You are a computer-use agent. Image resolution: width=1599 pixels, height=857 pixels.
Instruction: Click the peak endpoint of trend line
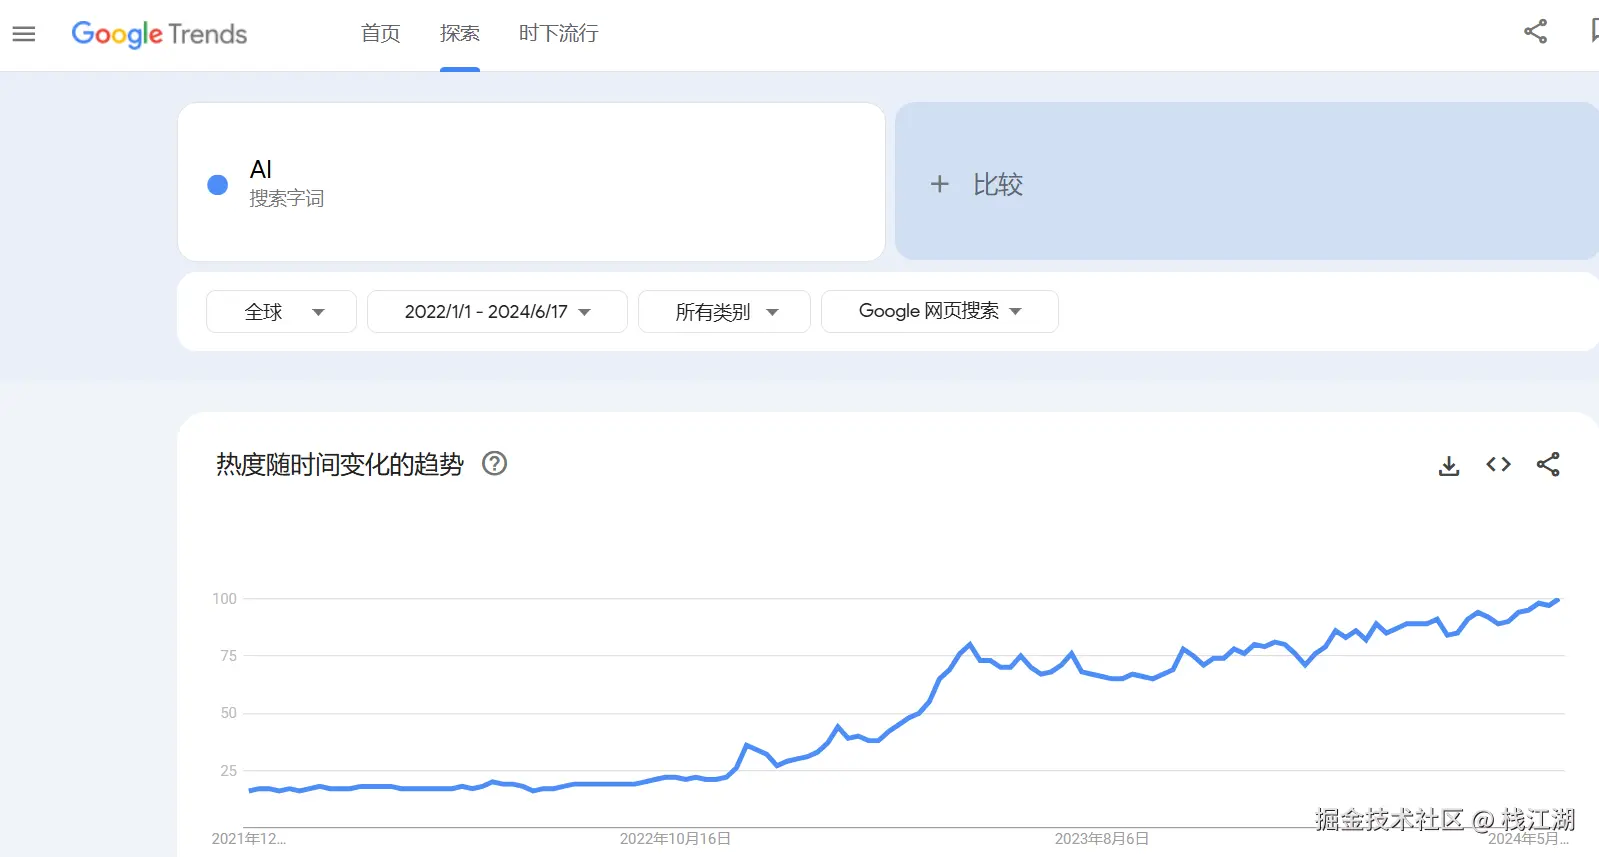click(x=1557, y=600)
